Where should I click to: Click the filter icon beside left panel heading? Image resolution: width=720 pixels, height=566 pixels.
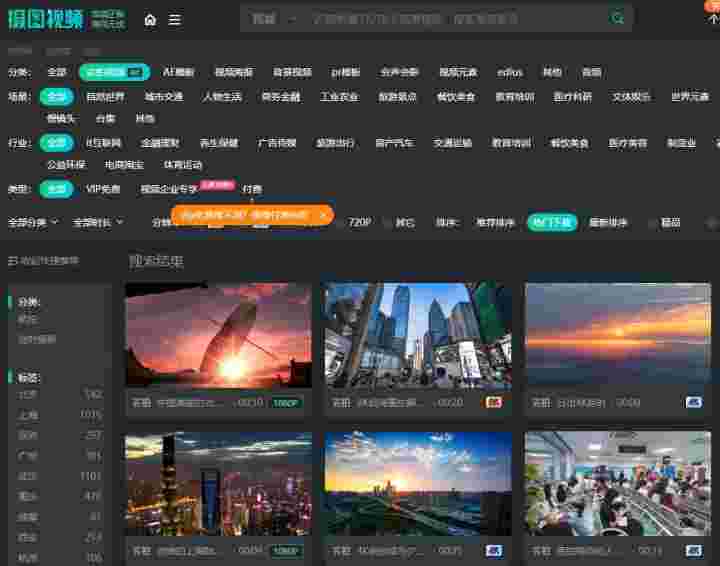coord(13,261)
